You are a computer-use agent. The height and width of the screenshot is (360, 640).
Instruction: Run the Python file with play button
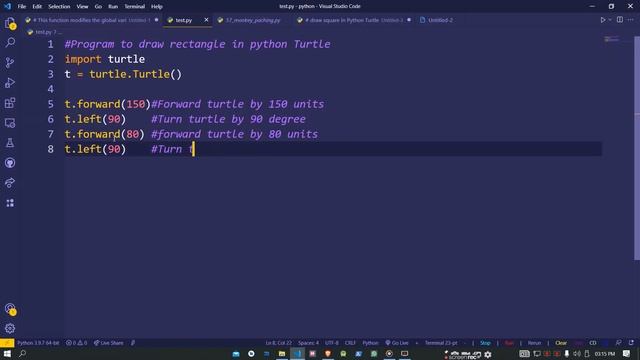(x=602, y=20)
